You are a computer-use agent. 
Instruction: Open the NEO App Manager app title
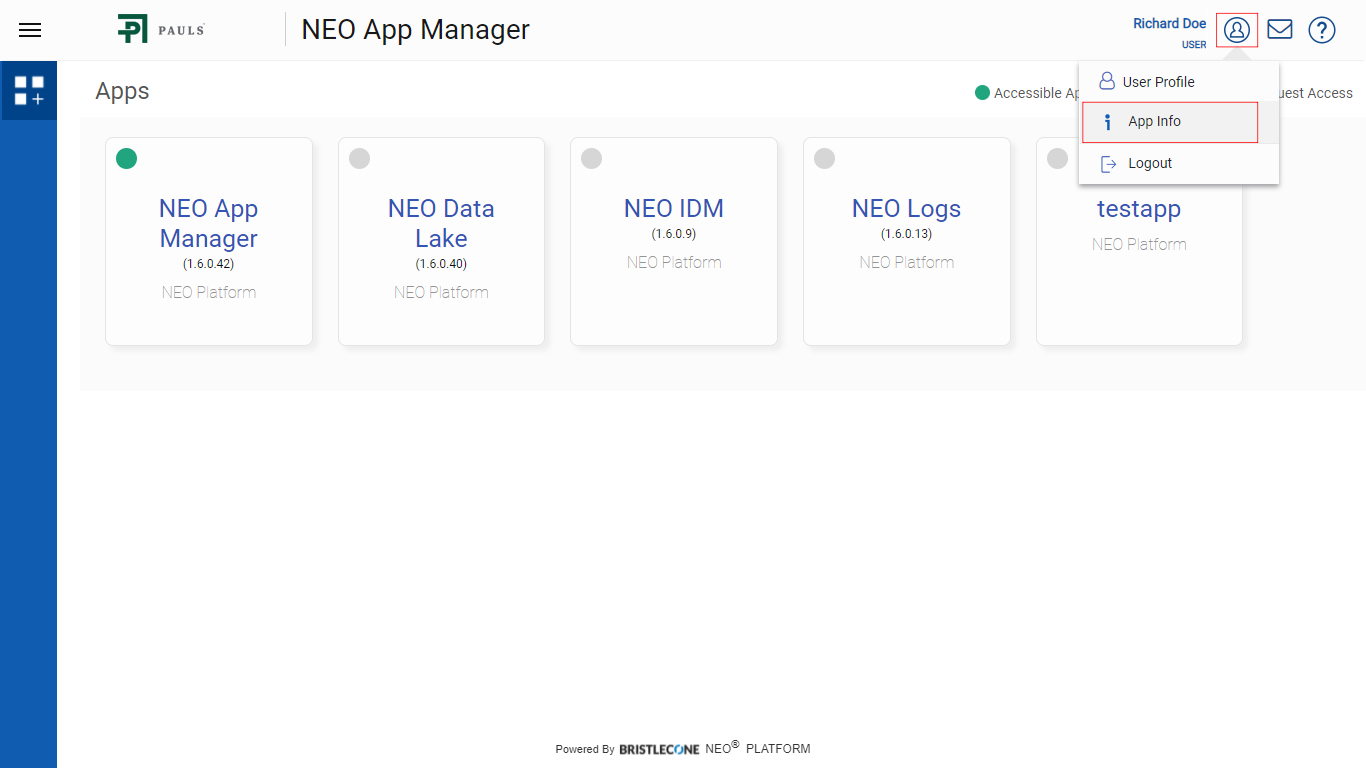[x=209, y=223]
